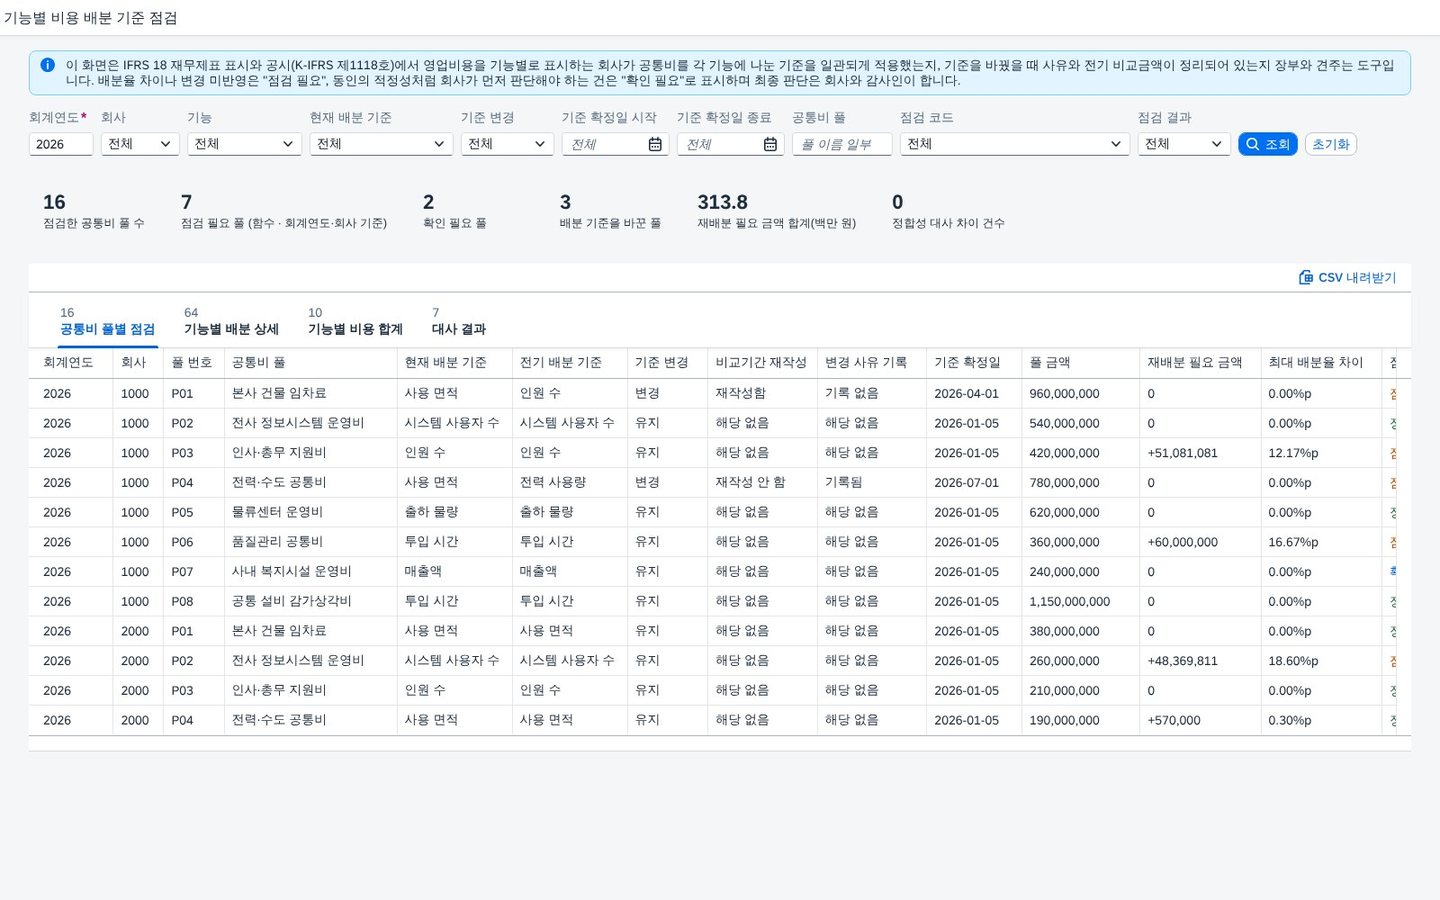Image resolution: width=1440 pixels, height=900 pixels.
Task: Focus the 회계연도 input field
Action: [x=61, y=144]
